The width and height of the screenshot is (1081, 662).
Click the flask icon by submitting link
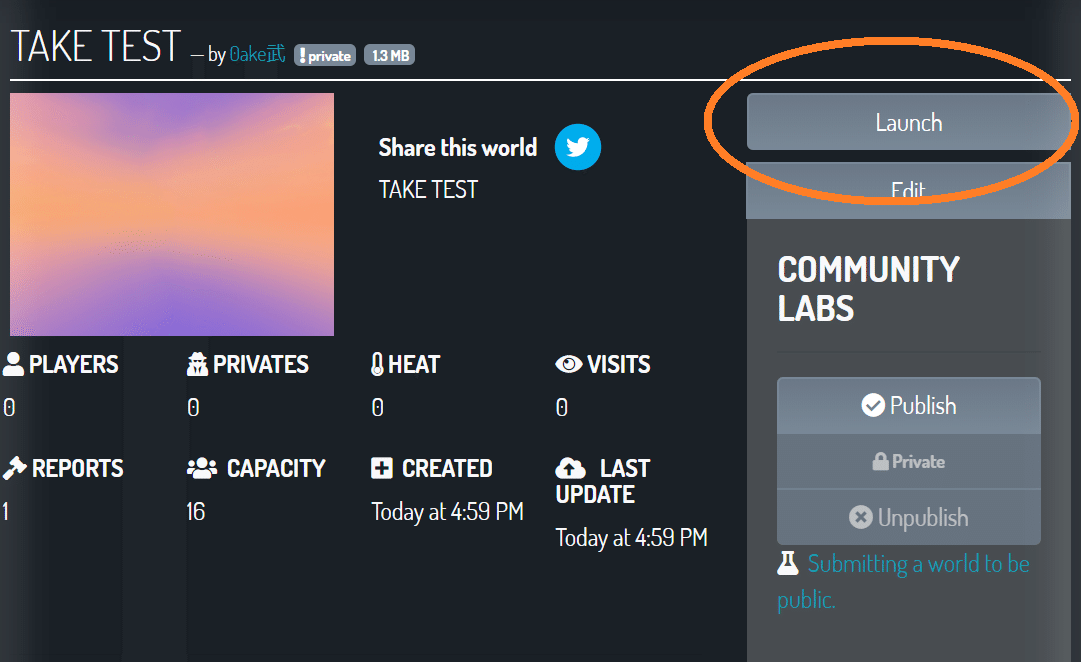[x=788, y=564]
